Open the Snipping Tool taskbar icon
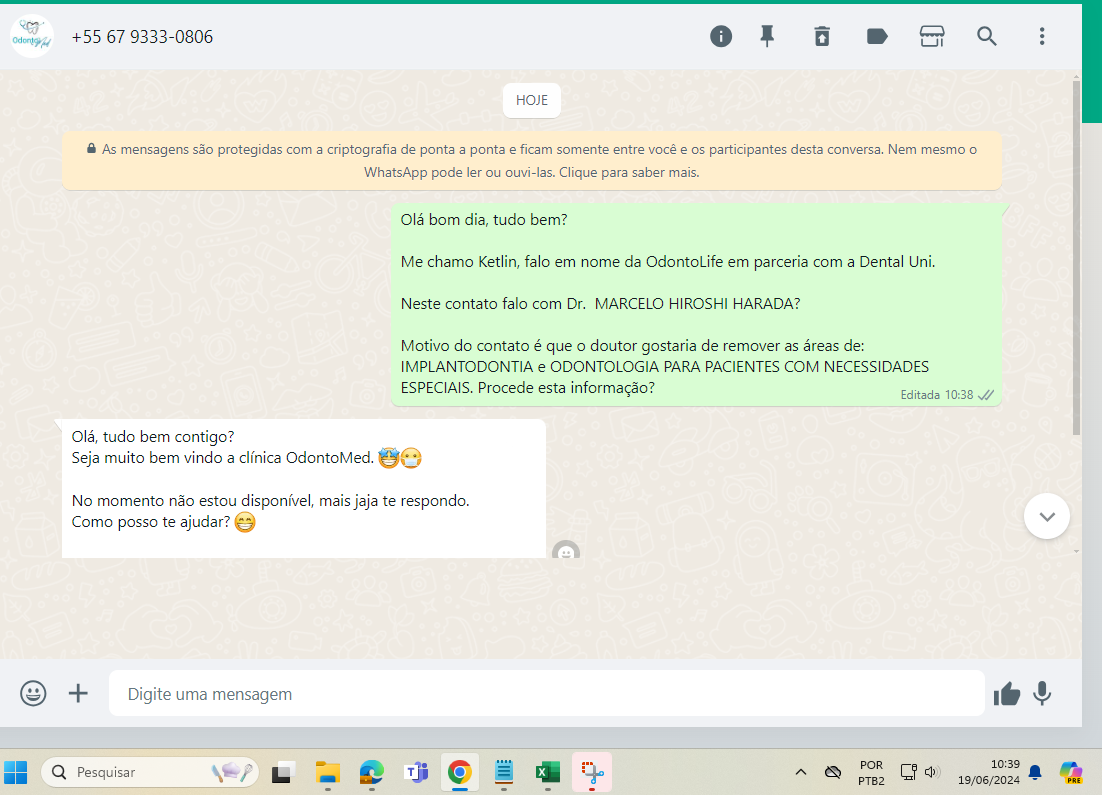This screenshot has height=795, width=1102. tap(592, 772)
